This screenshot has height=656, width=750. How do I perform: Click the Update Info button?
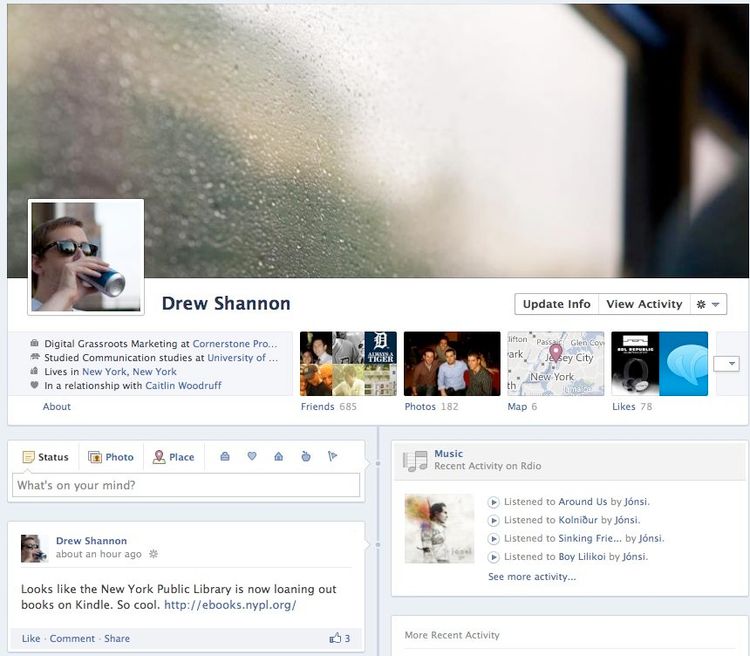click(x=556, y=304)
